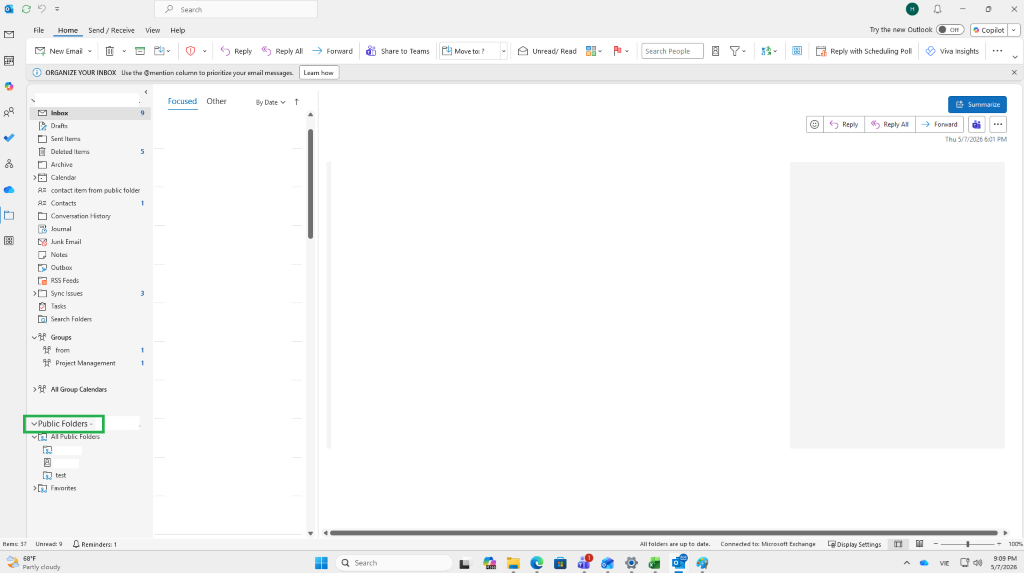Click the Viva Insights button
This screenshot has width=1024, height=573.
click(x=952, y=51)
